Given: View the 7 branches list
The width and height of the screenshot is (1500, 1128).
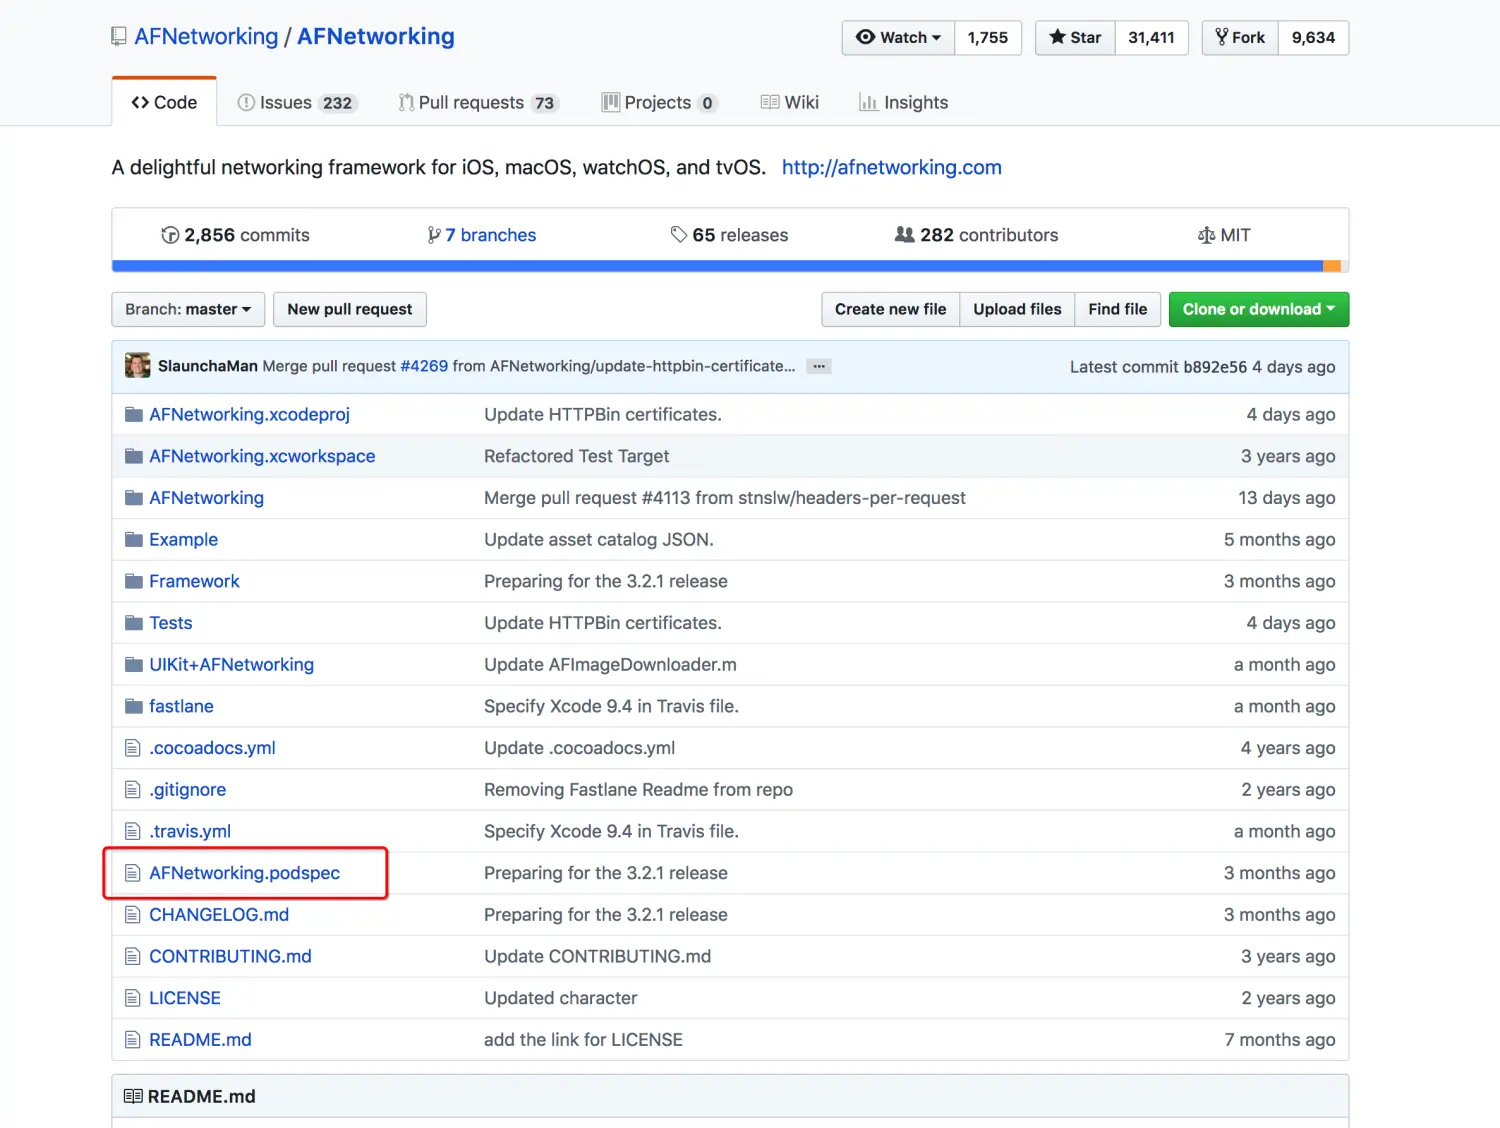Looking at the screenshot, I should point(482,235).
